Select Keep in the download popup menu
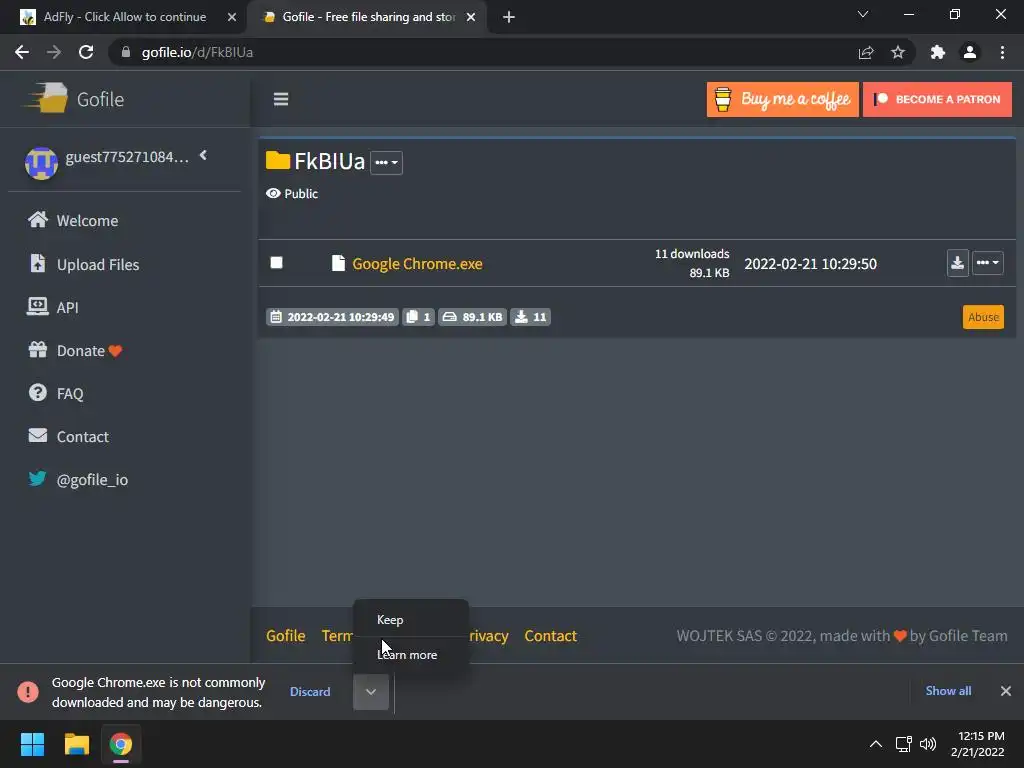The image size is (1024, 768). click(411, 620)
